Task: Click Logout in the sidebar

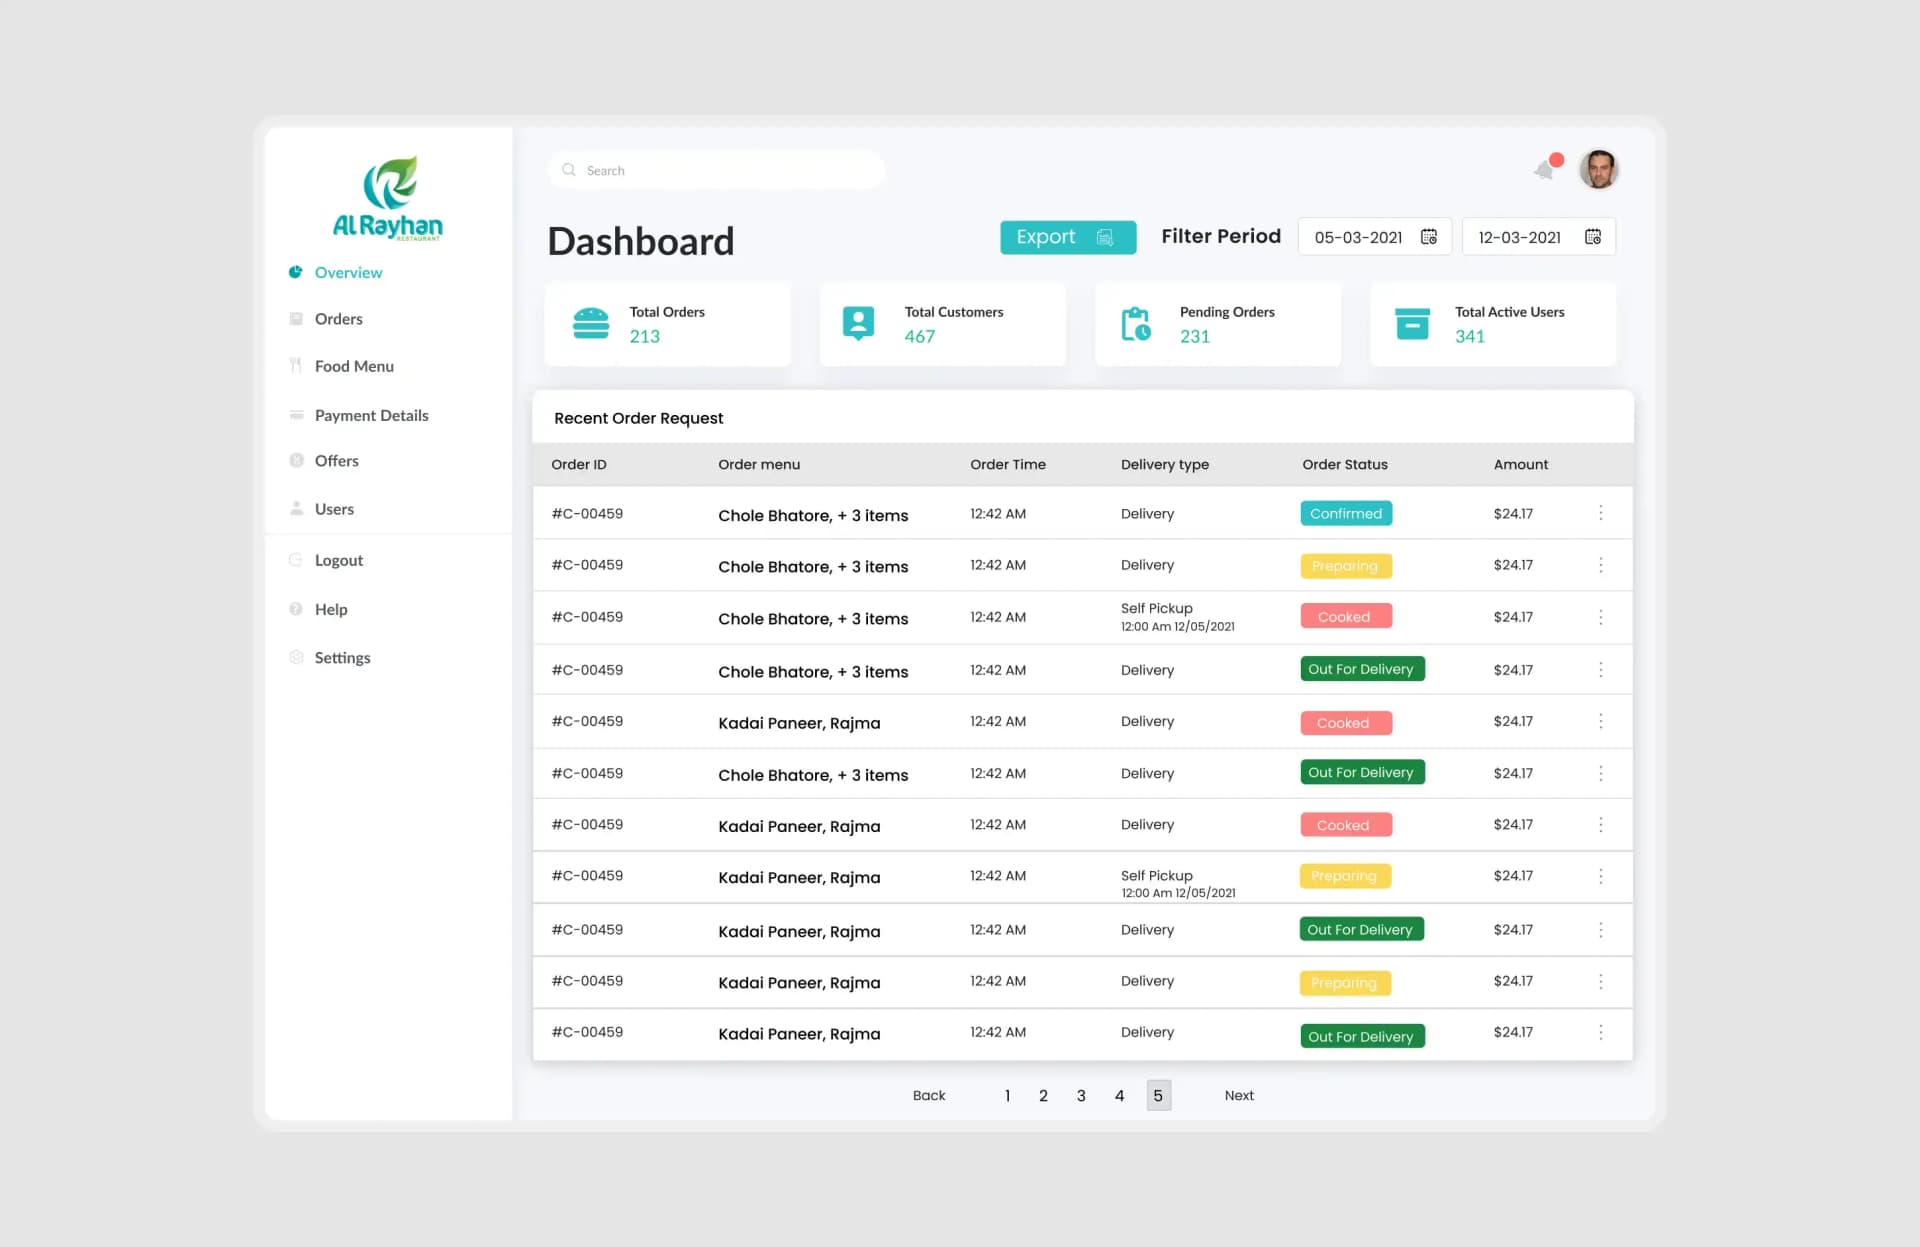Action: 338,560
